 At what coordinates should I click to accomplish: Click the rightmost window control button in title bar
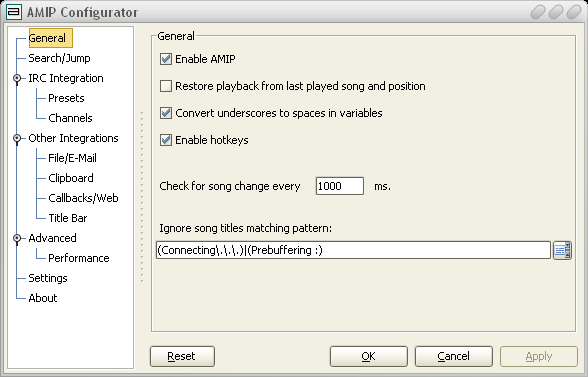click(x=573, y=12)
